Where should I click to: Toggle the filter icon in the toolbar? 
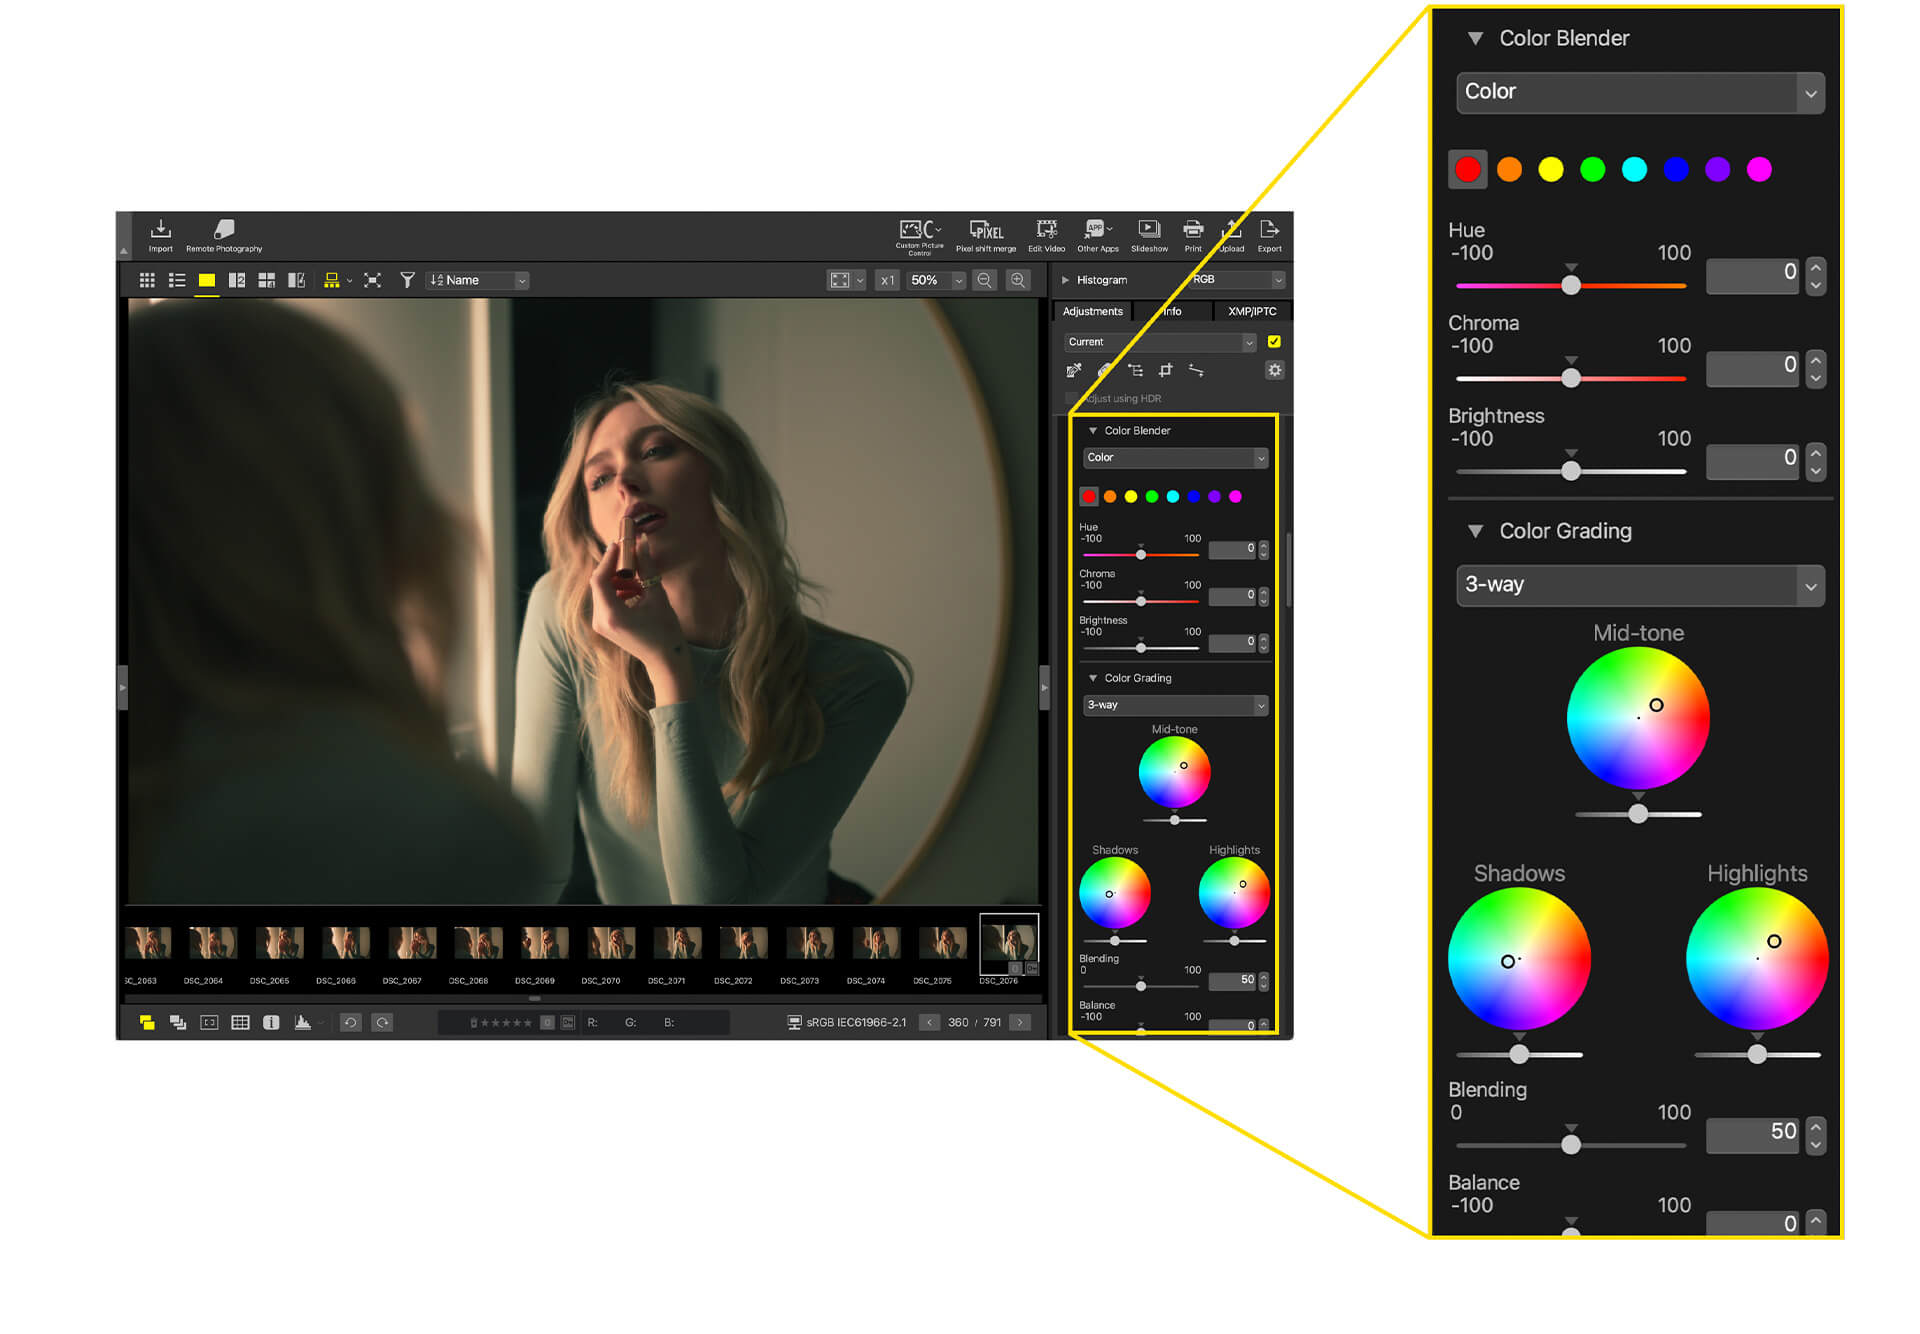[x=407, y=280]
